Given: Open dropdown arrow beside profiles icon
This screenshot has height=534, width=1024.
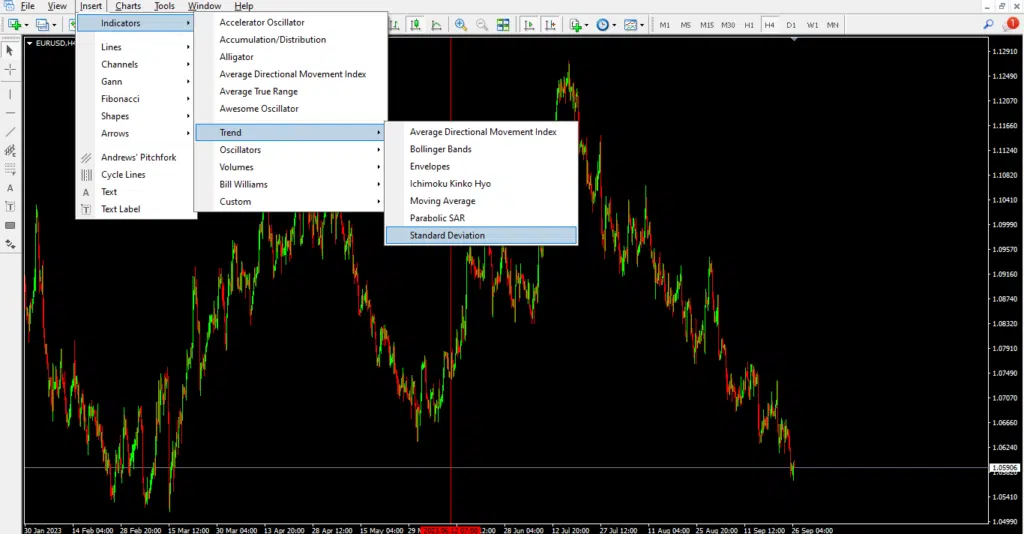Looking at the screenshot, I should point(54,25).
